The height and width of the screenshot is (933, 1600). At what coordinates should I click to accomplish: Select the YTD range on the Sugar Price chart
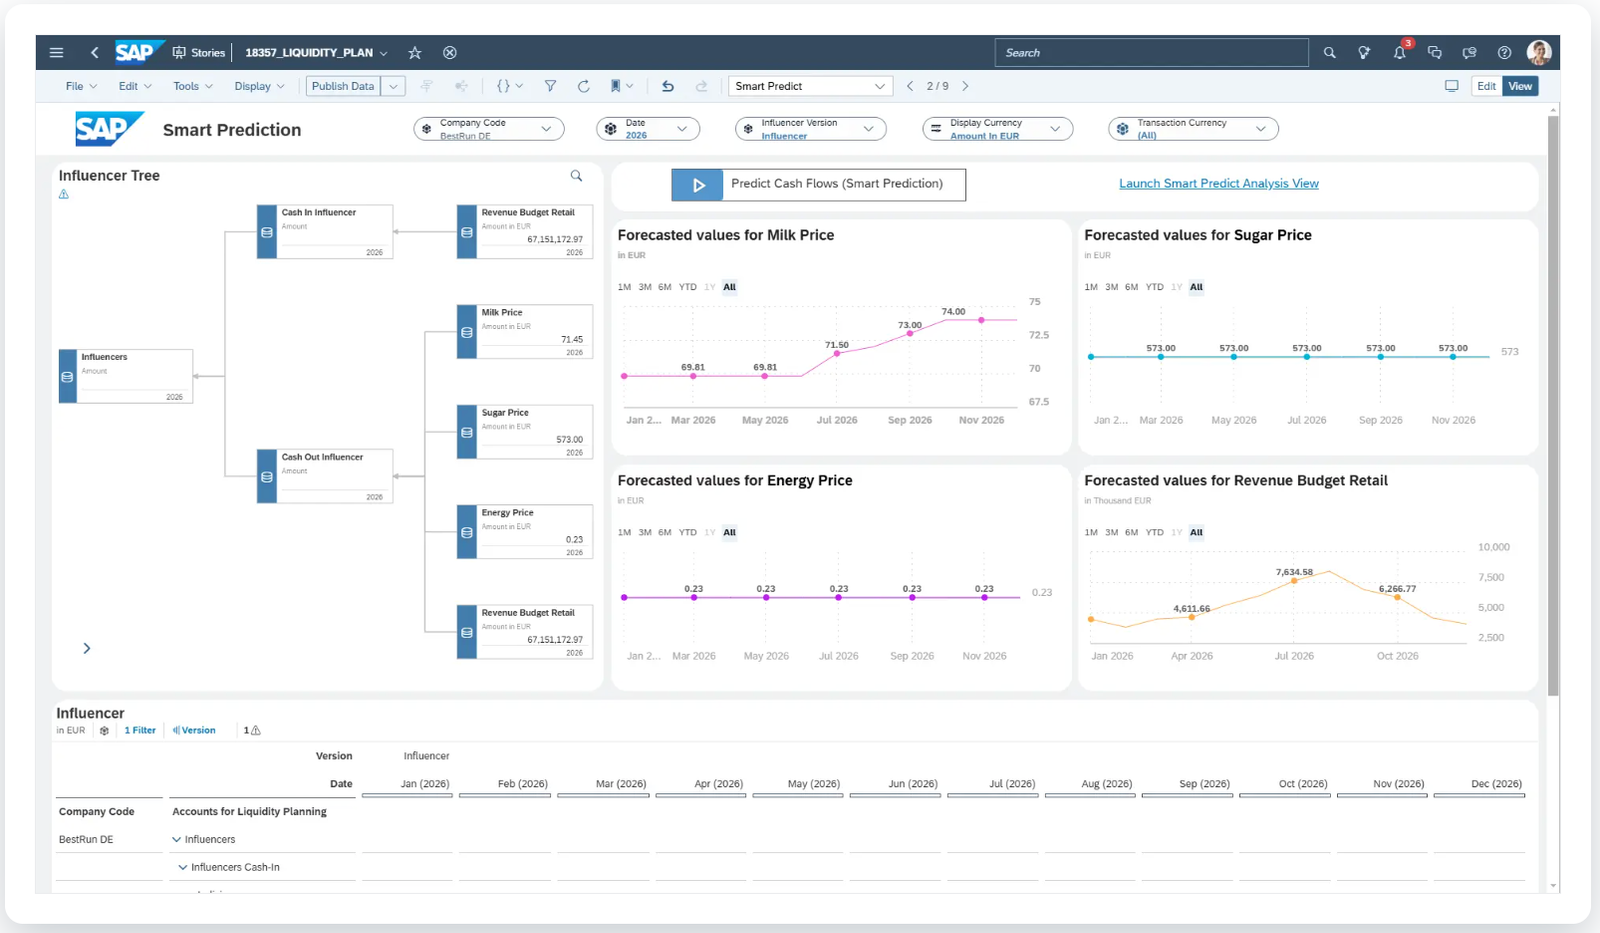coord(1154,287)
